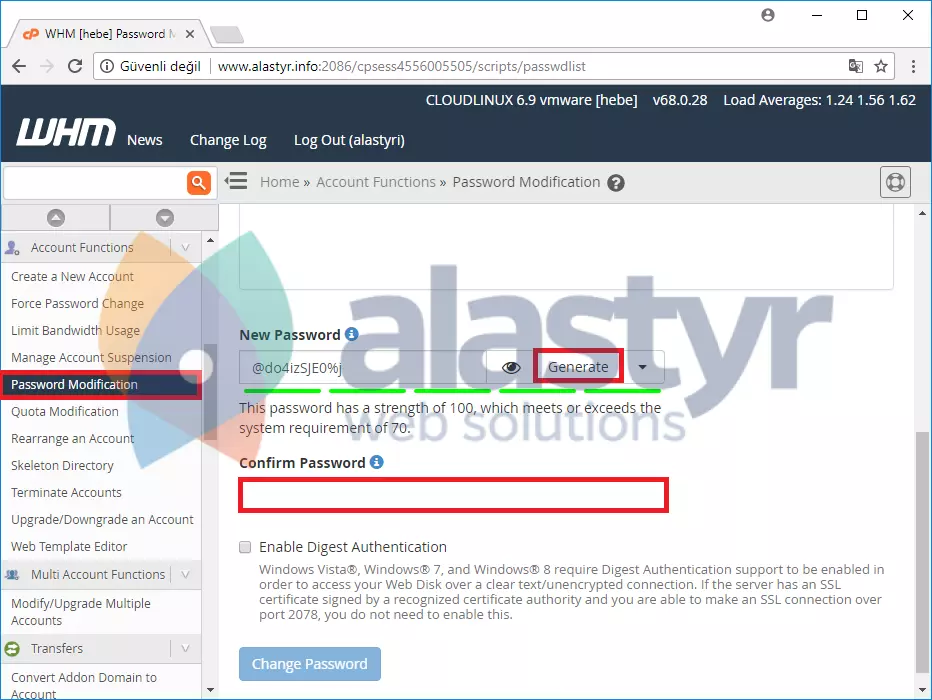Screen dimensions: 932x700
Task: Open the Chrome user profile icon
Action: pyautogui.click(x=768, y=15)
